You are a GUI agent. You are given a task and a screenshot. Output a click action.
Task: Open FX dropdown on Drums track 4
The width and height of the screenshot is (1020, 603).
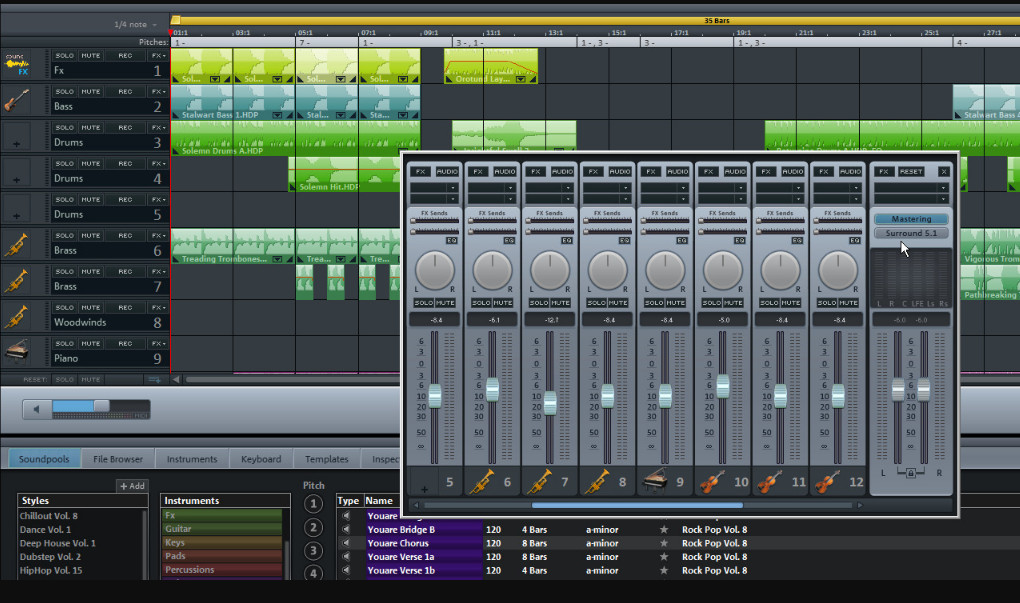coord(158,164)
